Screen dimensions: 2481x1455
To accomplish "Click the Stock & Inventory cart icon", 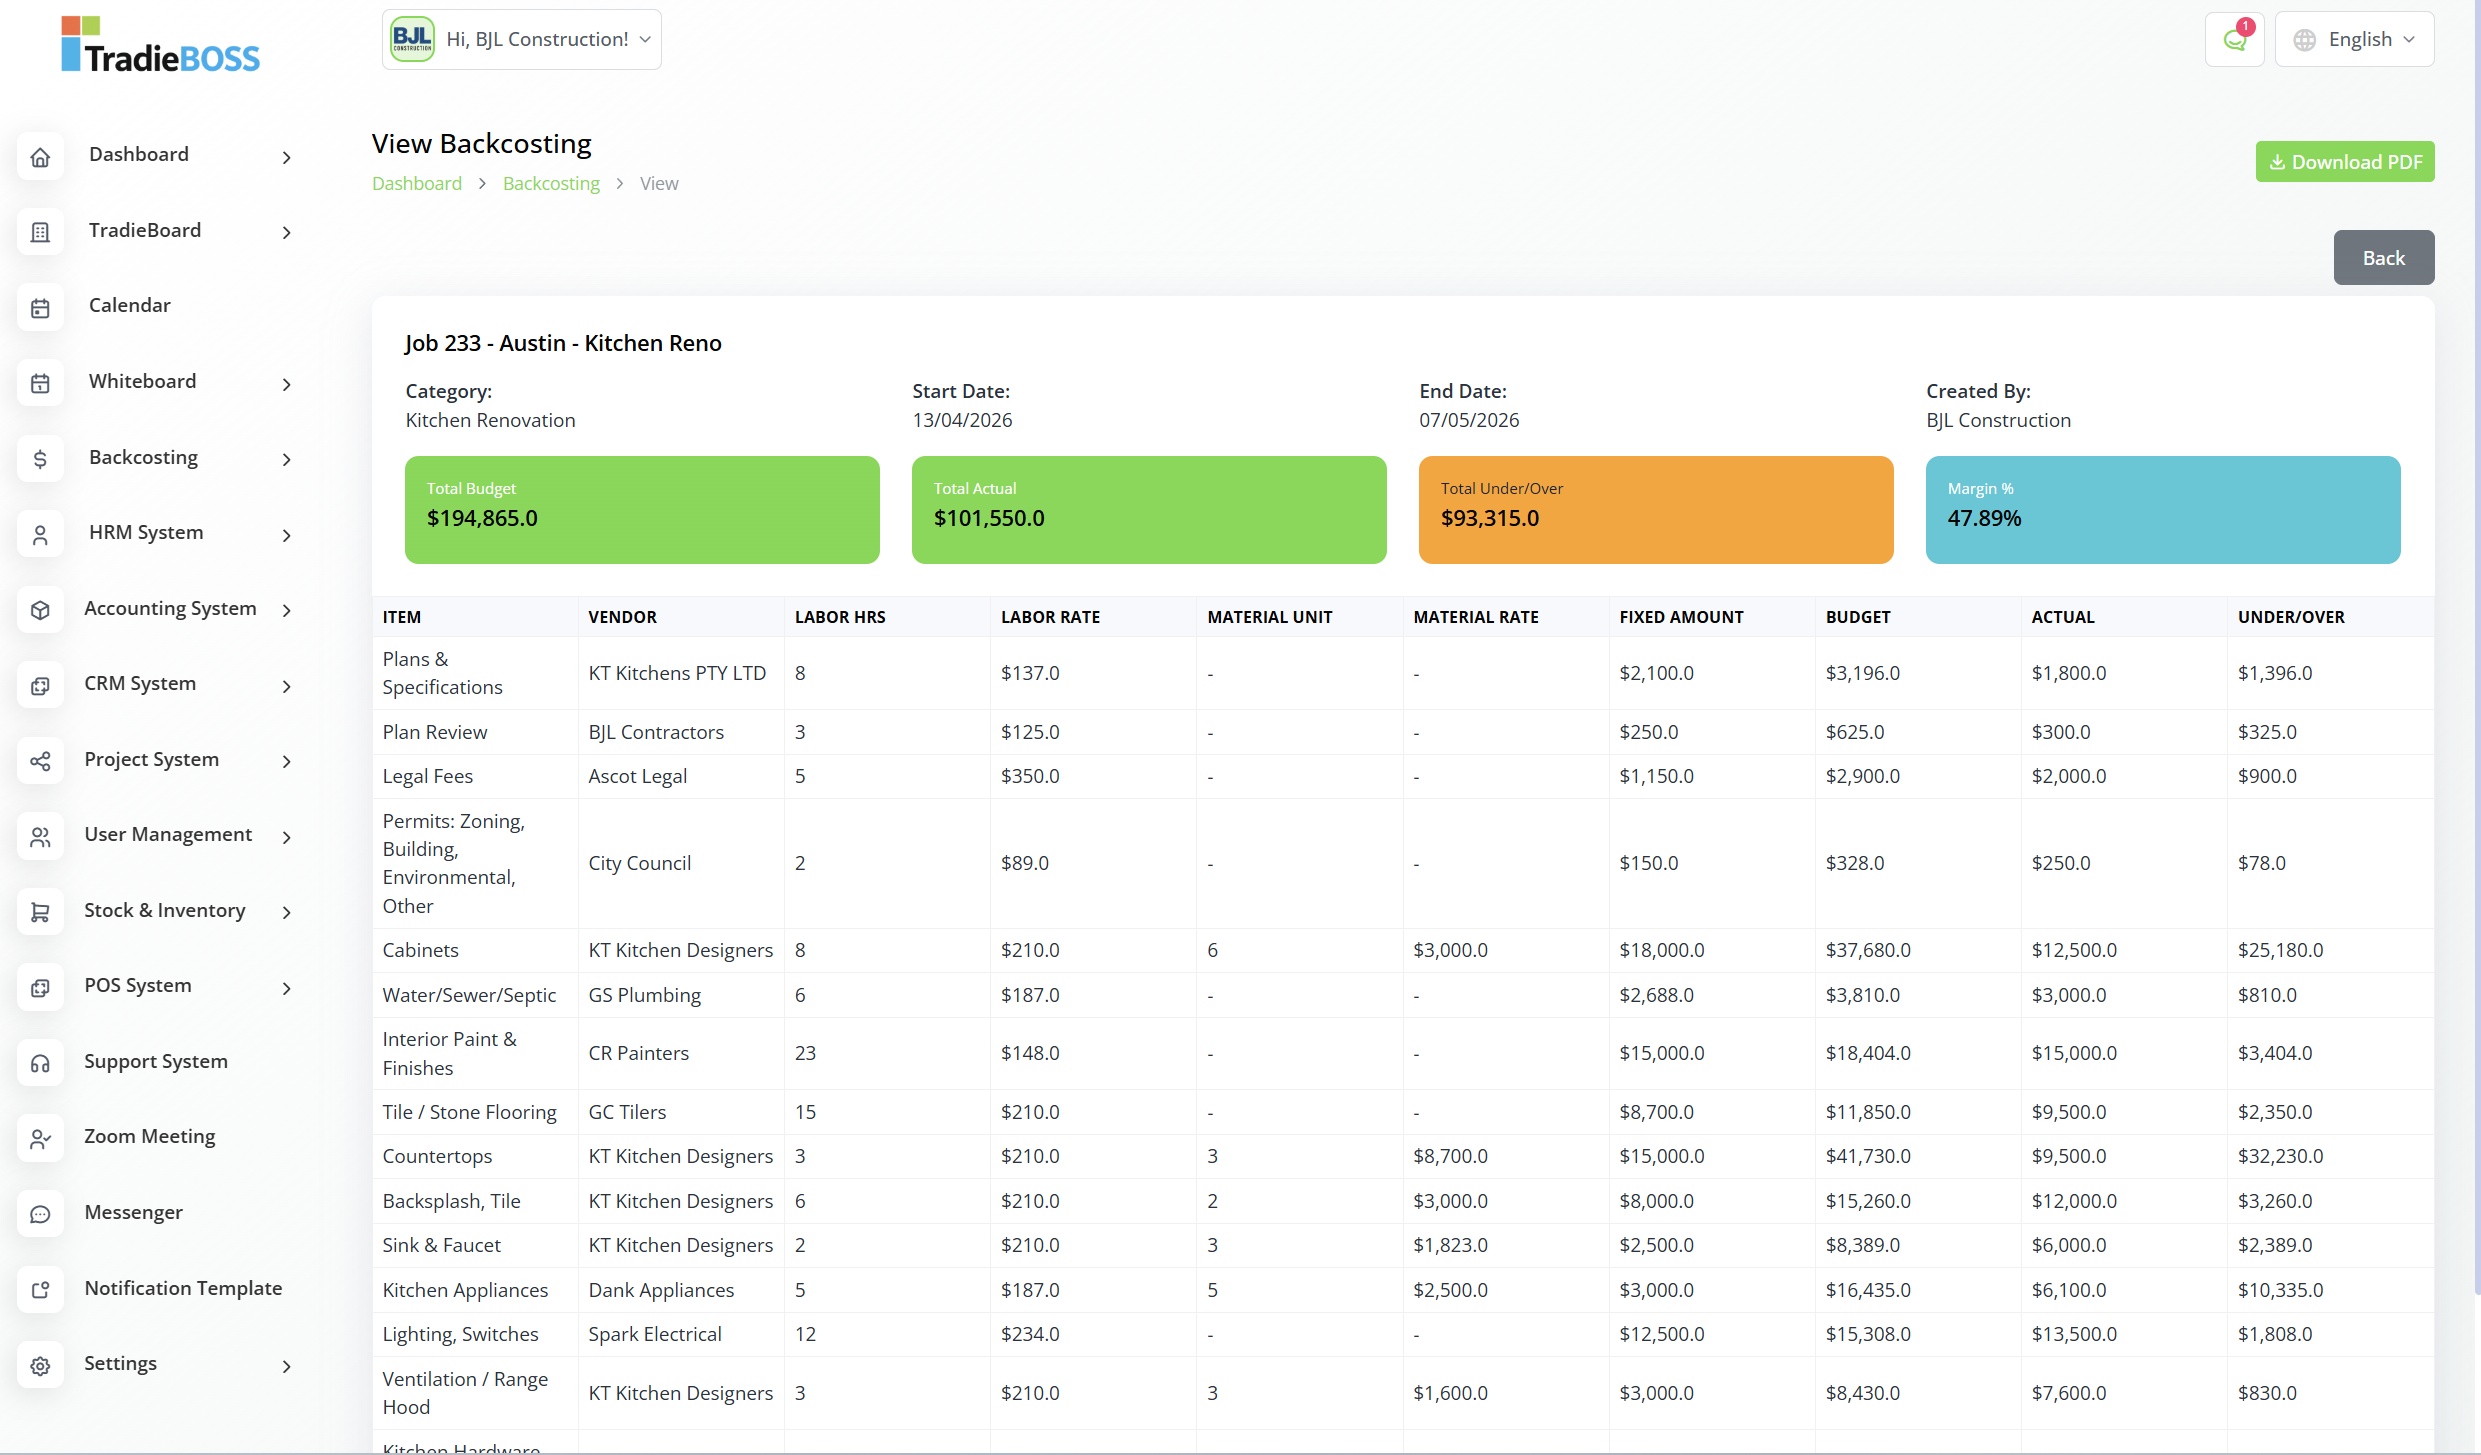I will coord(40,912).
